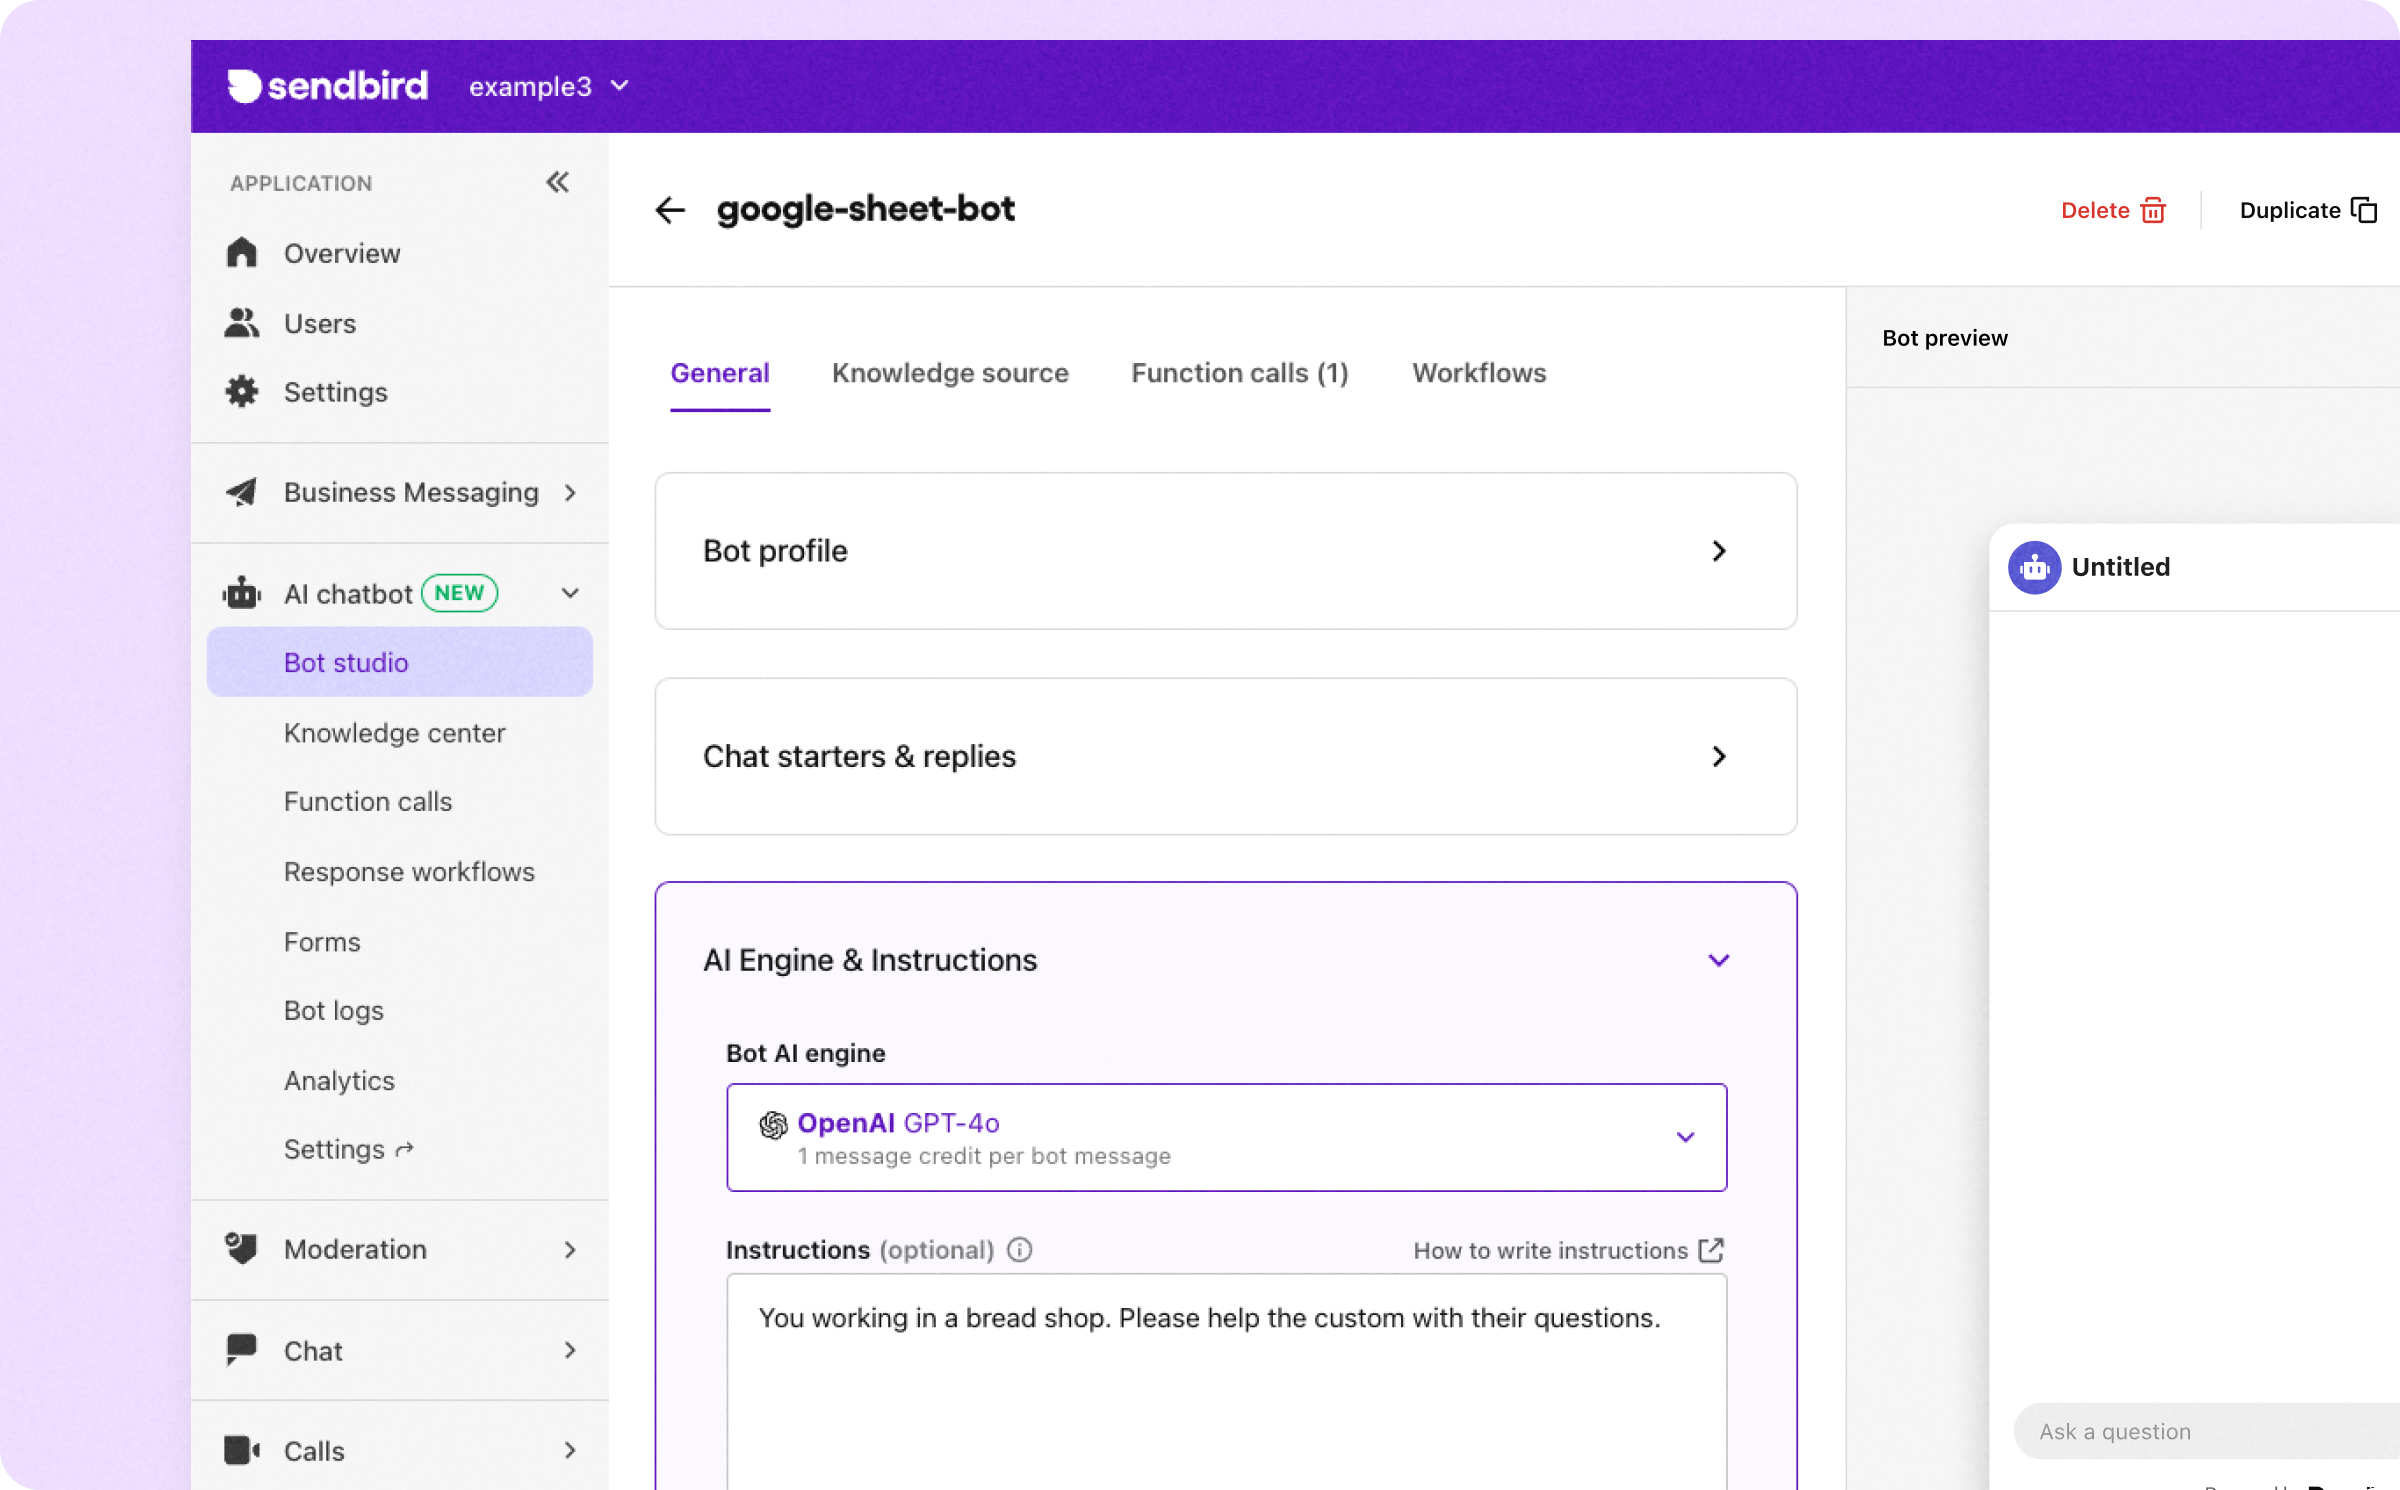
Task: Switch to the Knowledge source tab
Action: (950, 373)
